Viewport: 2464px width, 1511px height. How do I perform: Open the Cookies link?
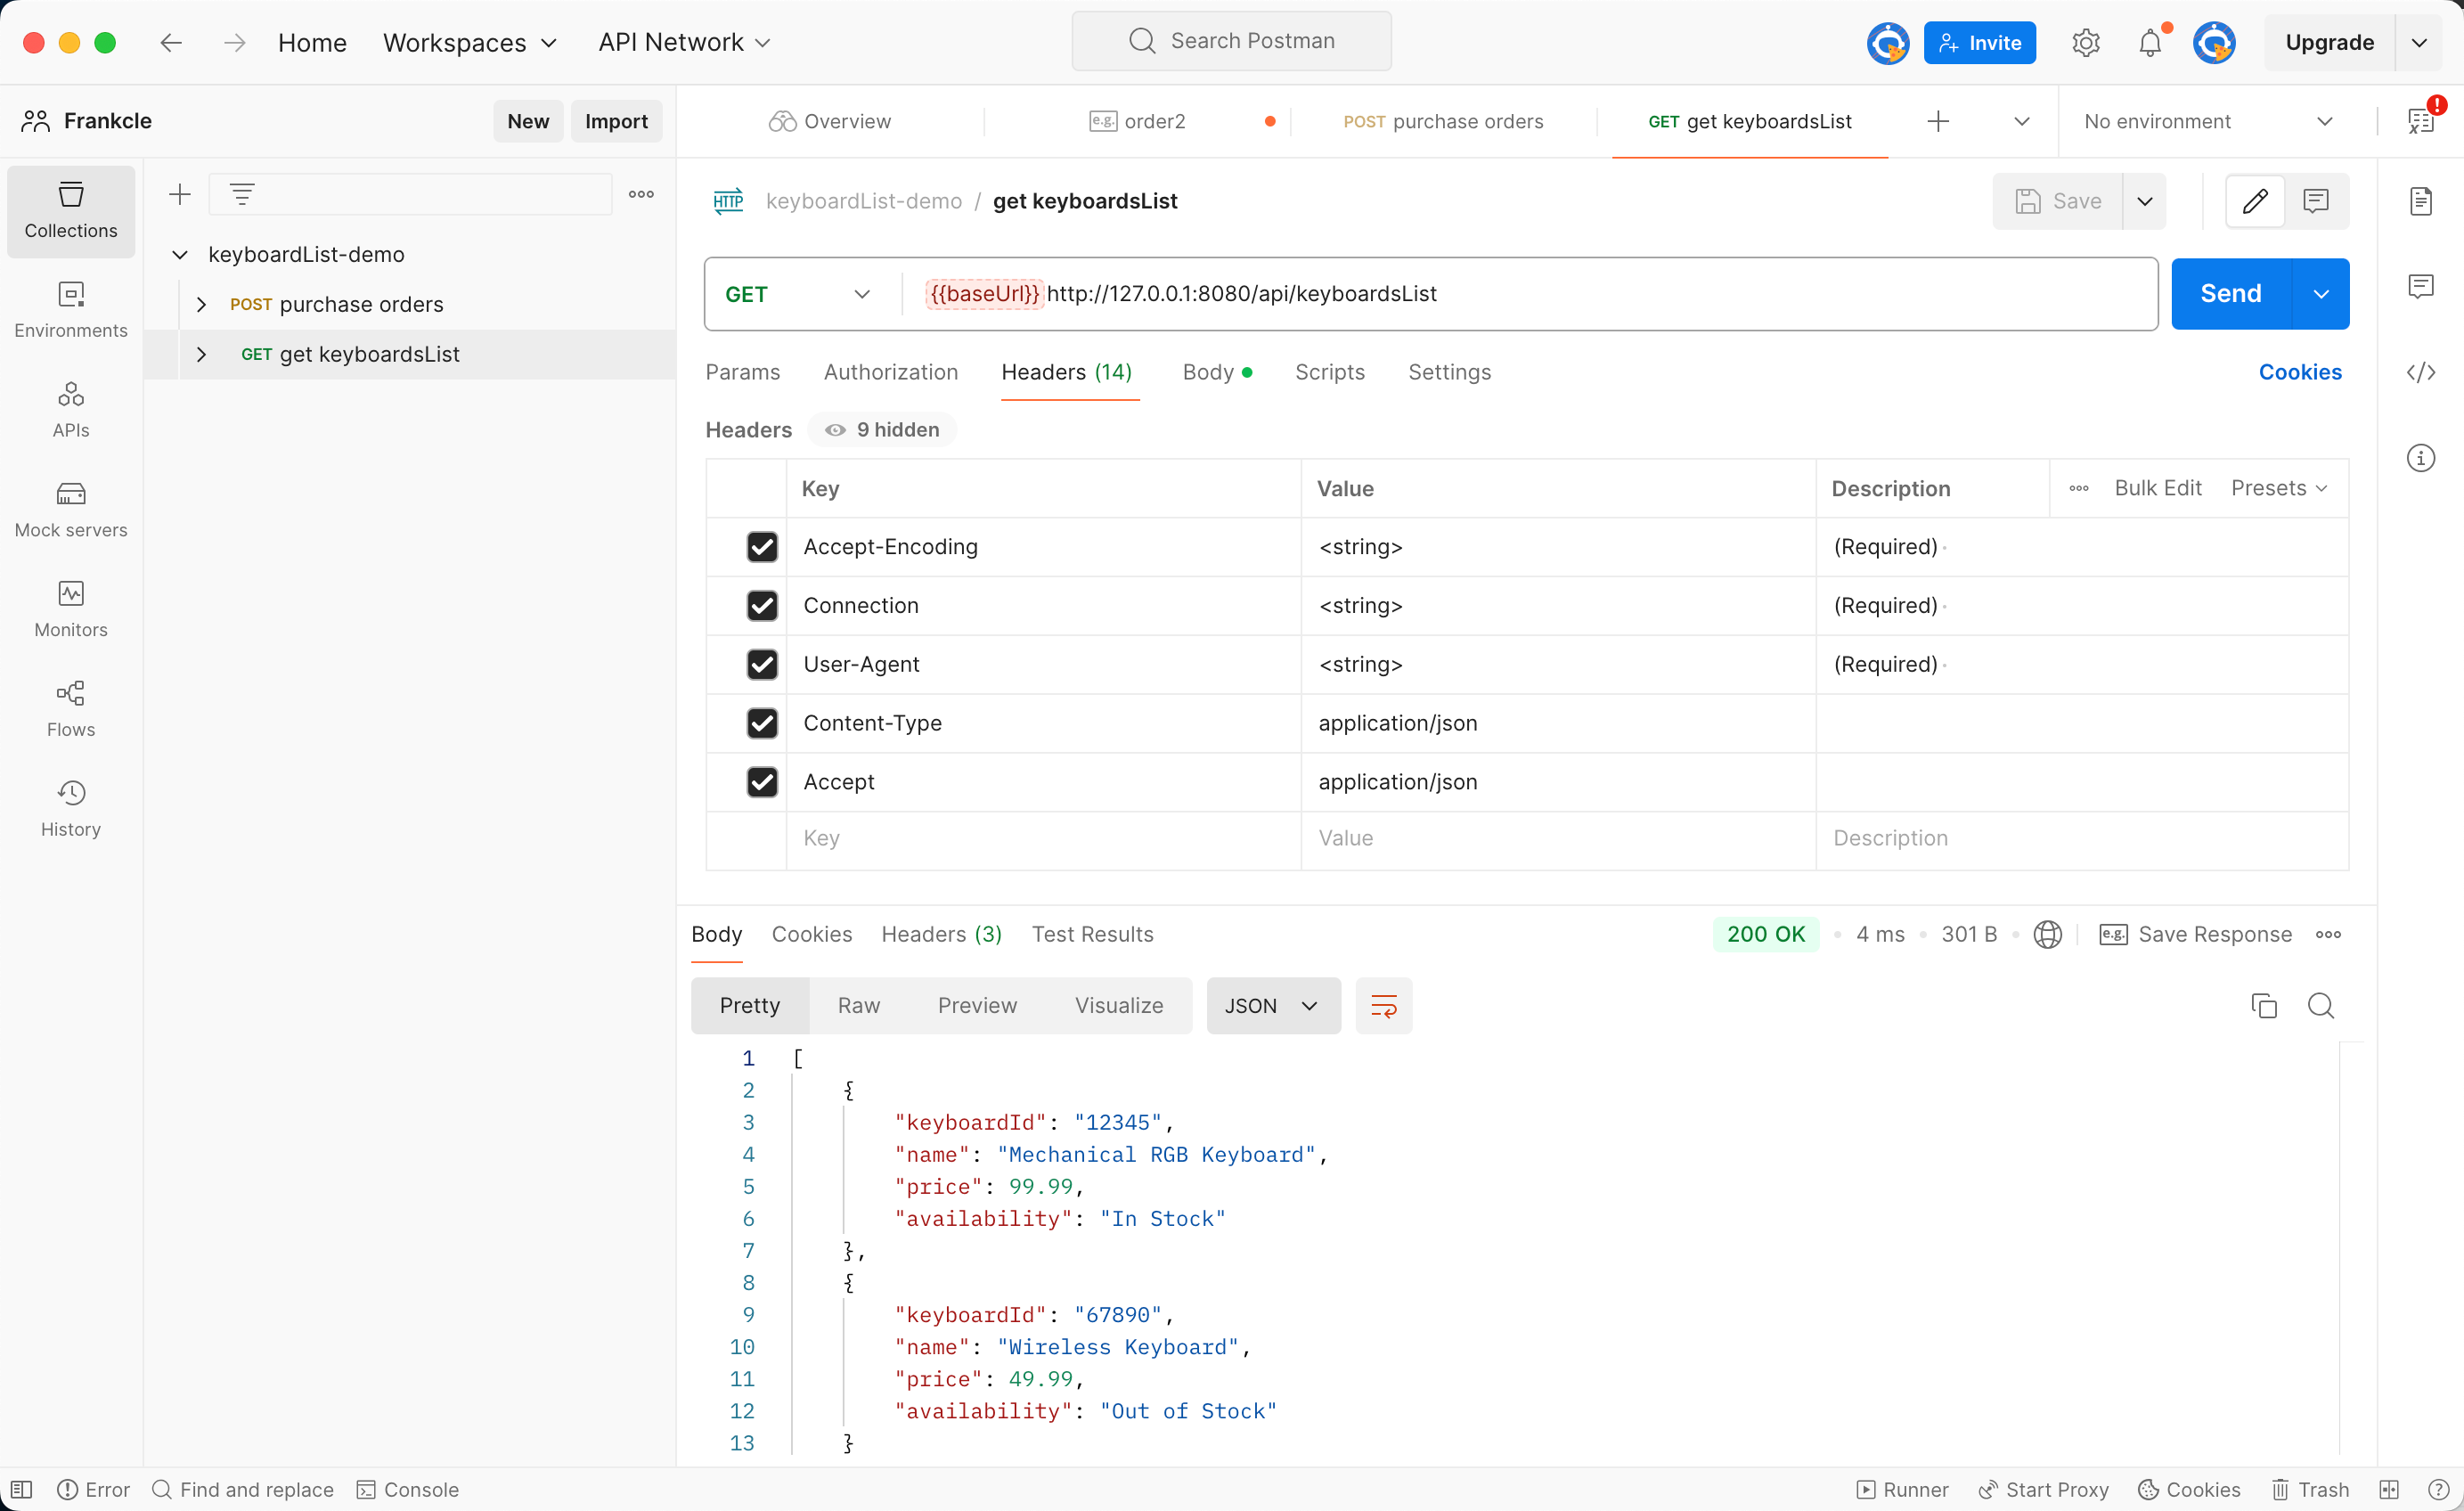pyautogui.click(x=2300, y=372)
